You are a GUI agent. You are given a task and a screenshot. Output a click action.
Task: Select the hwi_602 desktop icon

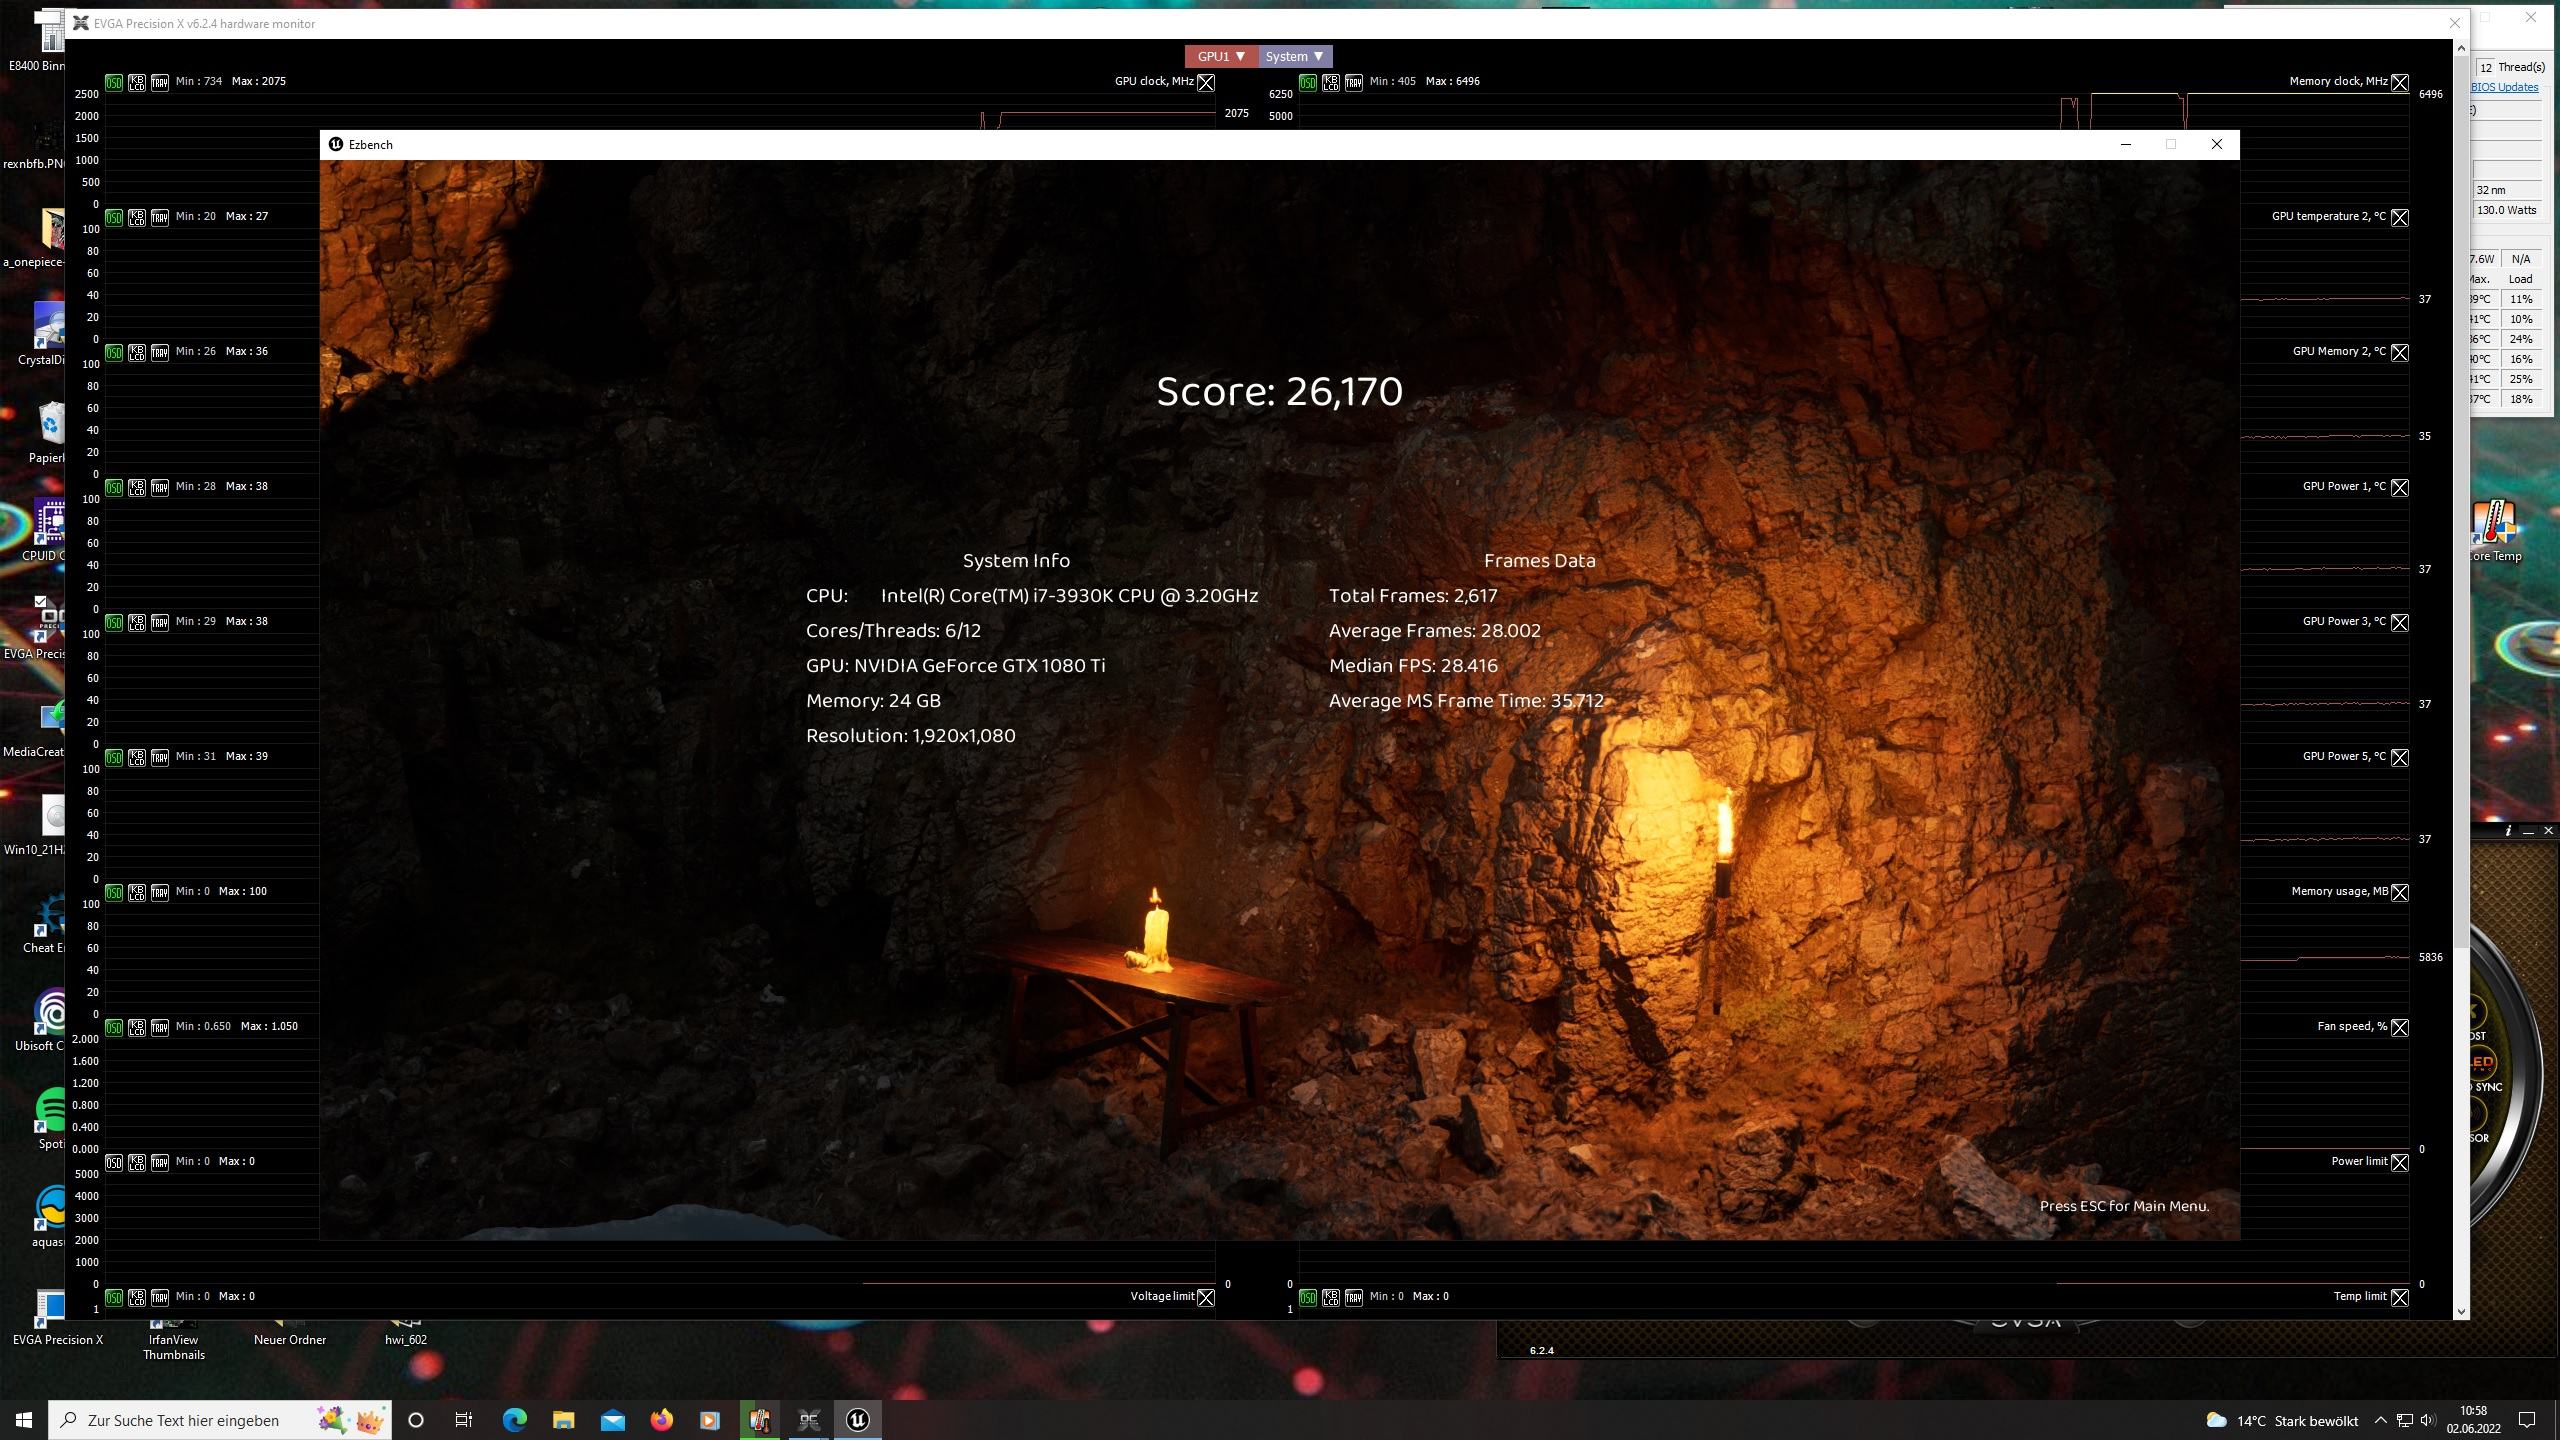pos(406,1332)
